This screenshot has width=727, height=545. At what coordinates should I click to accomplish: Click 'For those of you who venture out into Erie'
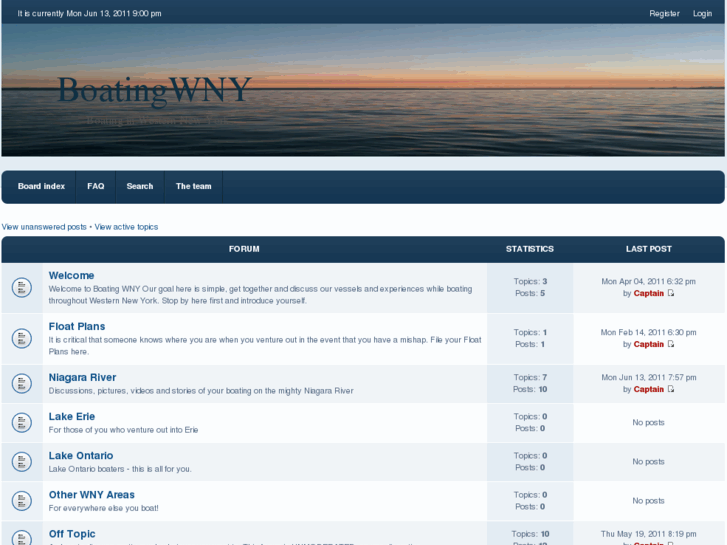click(123, 430)
